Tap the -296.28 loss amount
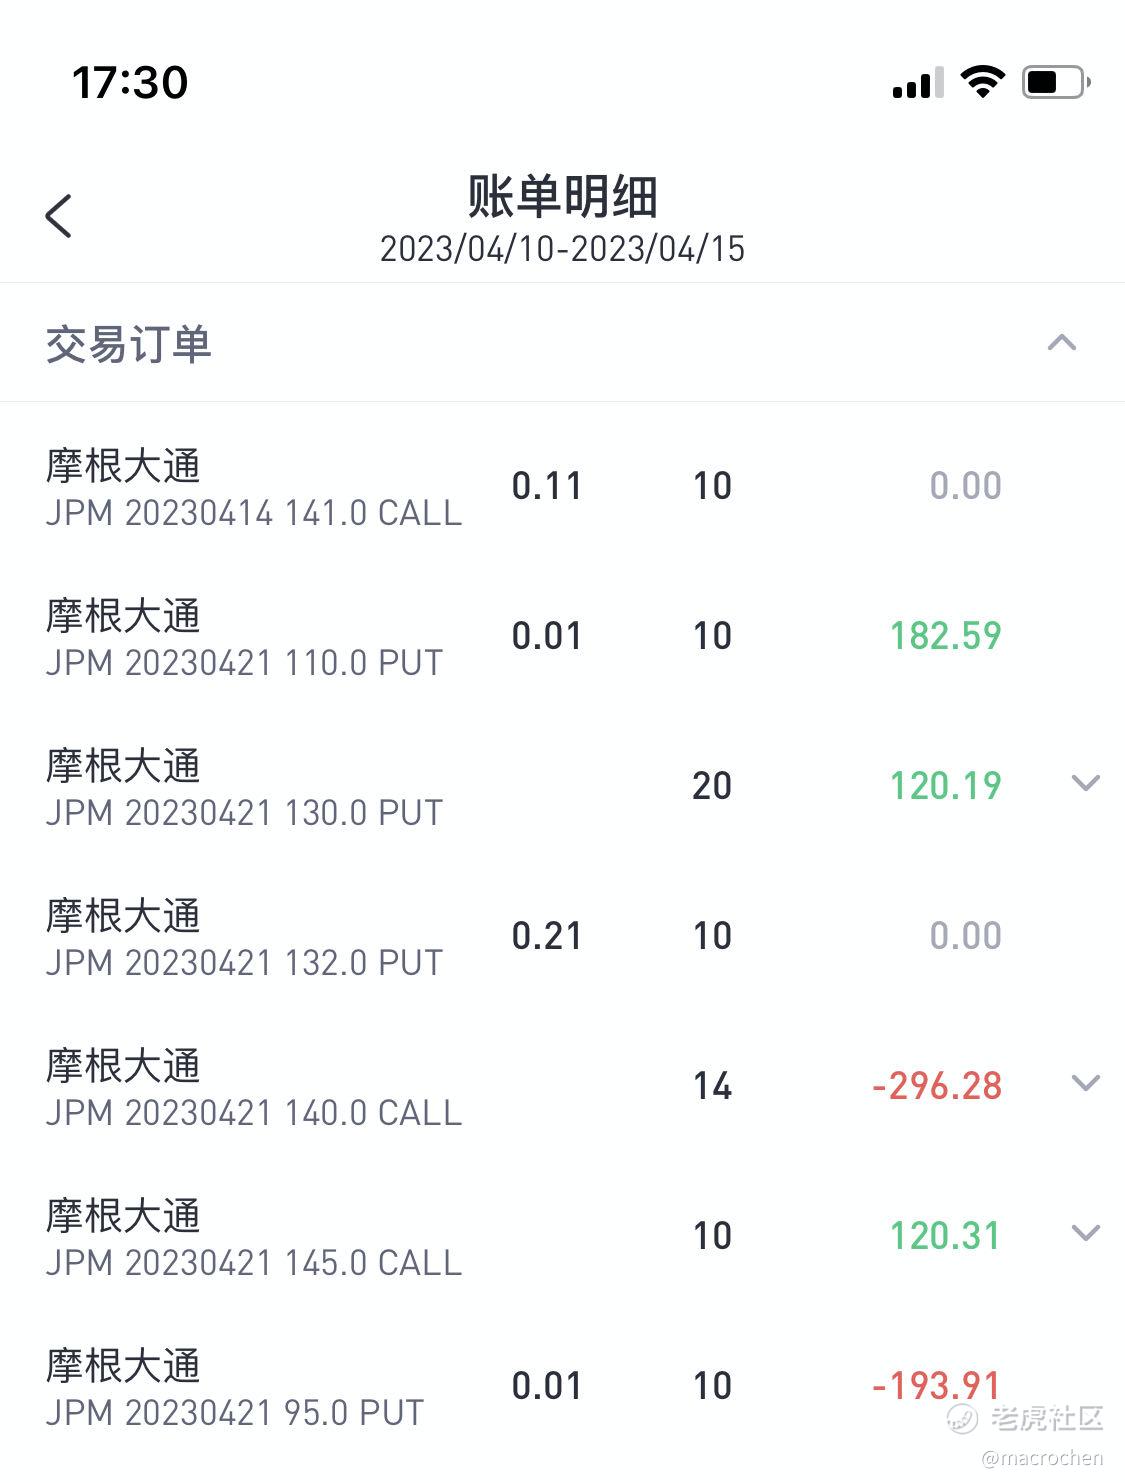The image size is (1125, 1483). (x=936, y=1086)
